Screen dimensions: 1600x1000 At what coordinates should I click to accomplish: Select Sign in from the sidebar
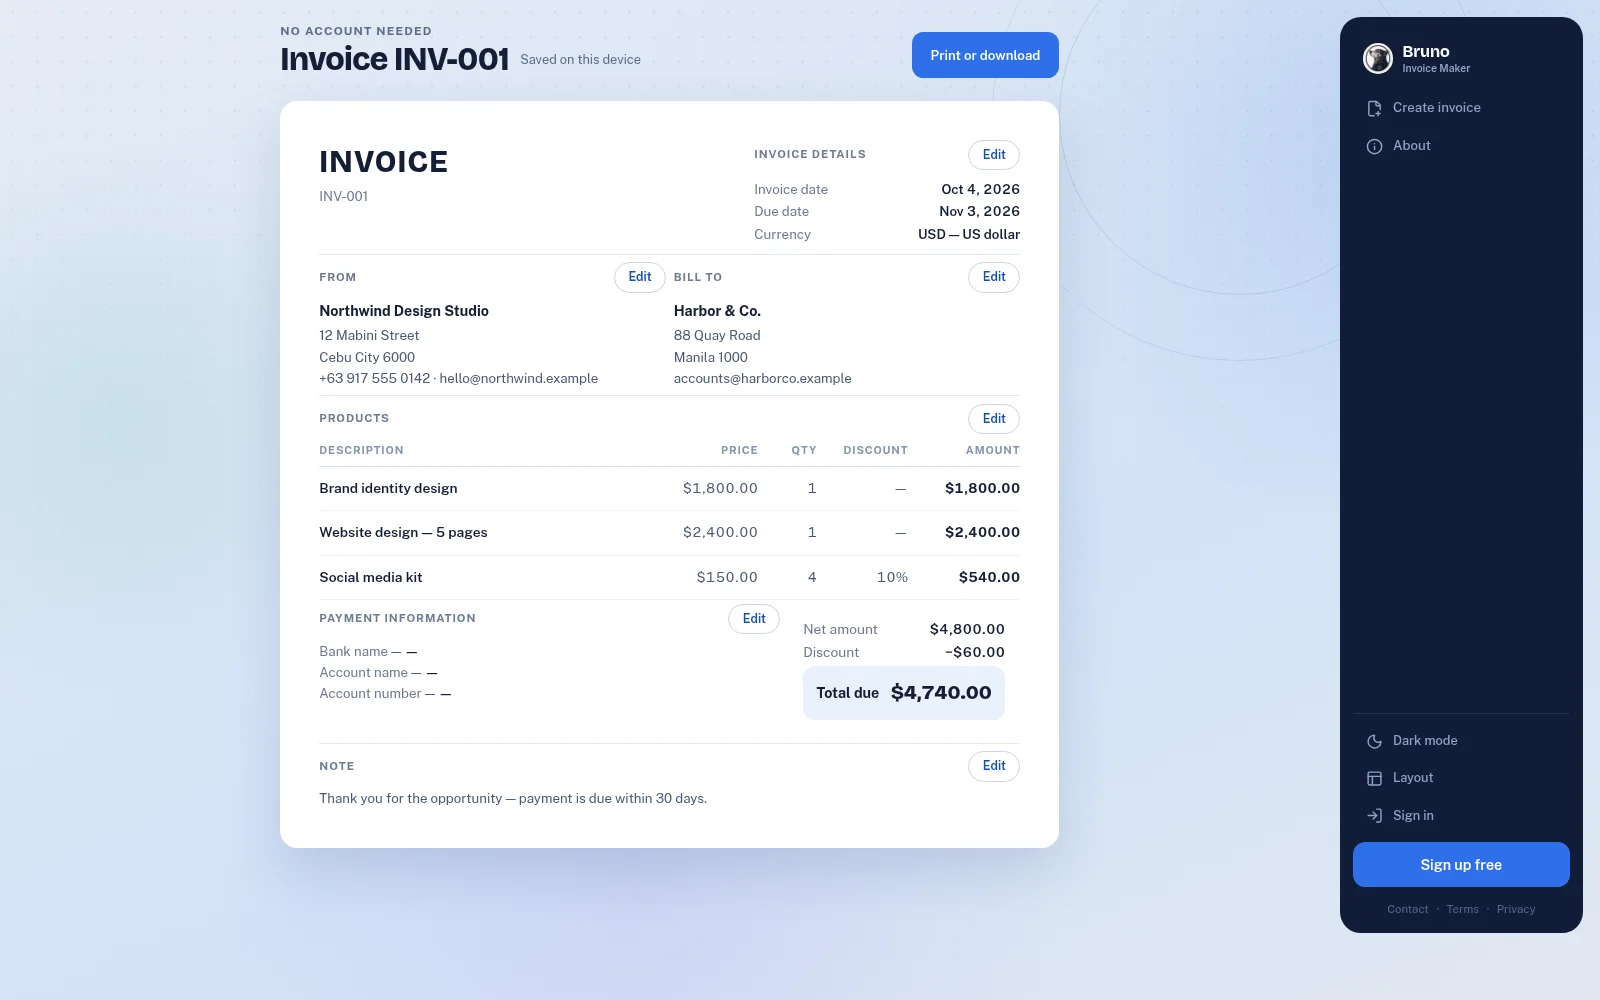(1461, 816)
